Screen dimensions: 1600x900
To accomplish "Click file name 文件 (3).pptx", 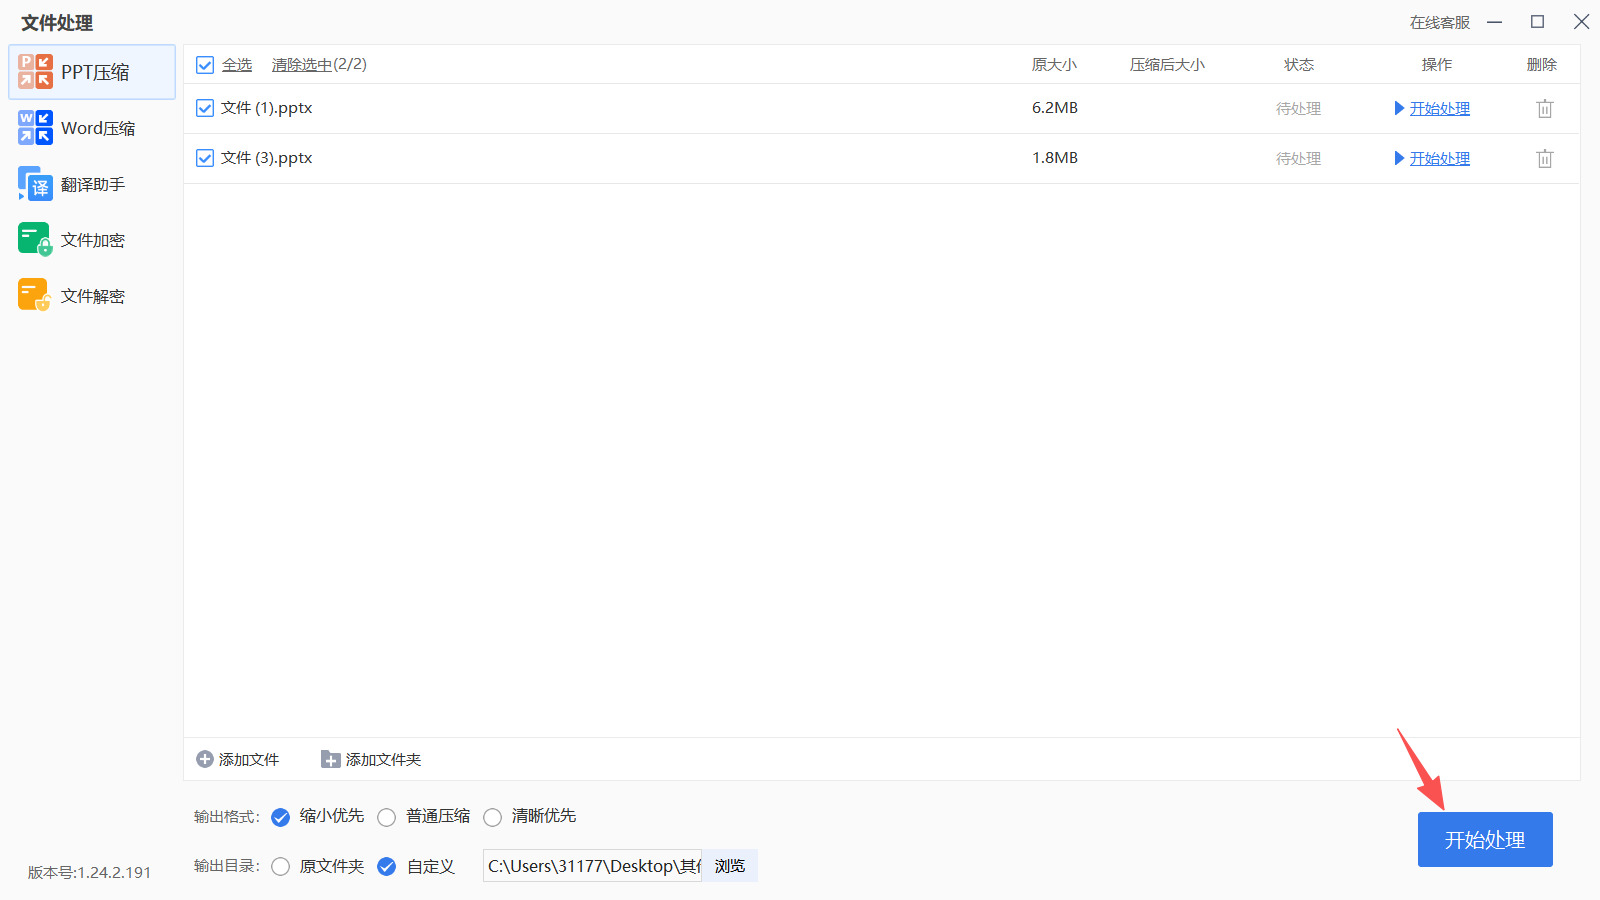I will (267, 158).
